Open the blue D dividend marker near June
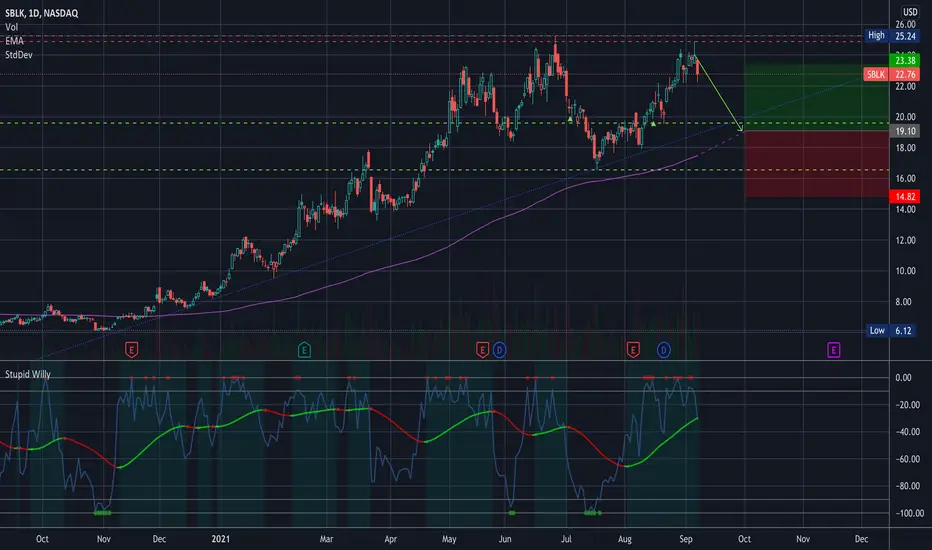The width and height of the screenshot is (932, 550). point(499,350)
